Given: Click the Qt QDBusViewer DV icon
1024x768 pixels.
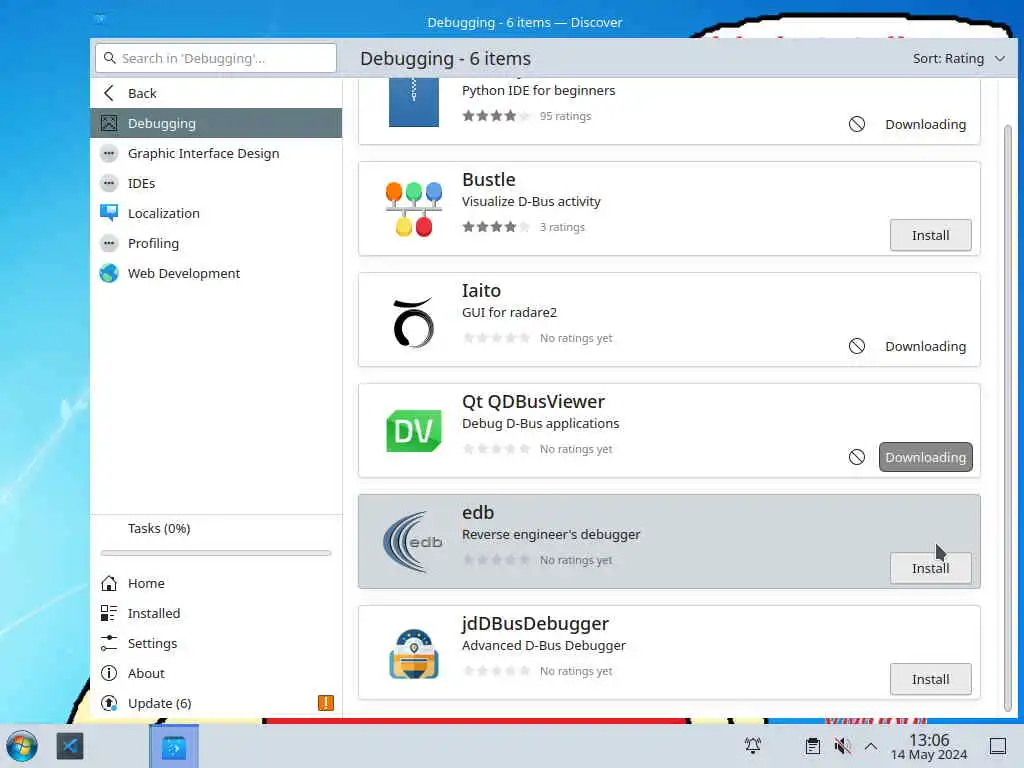Looking at the screenshot, I should point(413,431).
